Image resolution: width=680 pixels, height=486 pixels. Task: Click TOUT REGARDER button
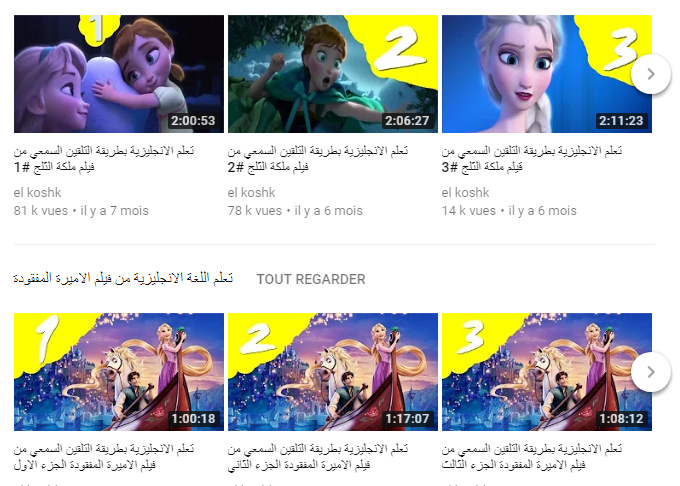[x=311, y=279]
